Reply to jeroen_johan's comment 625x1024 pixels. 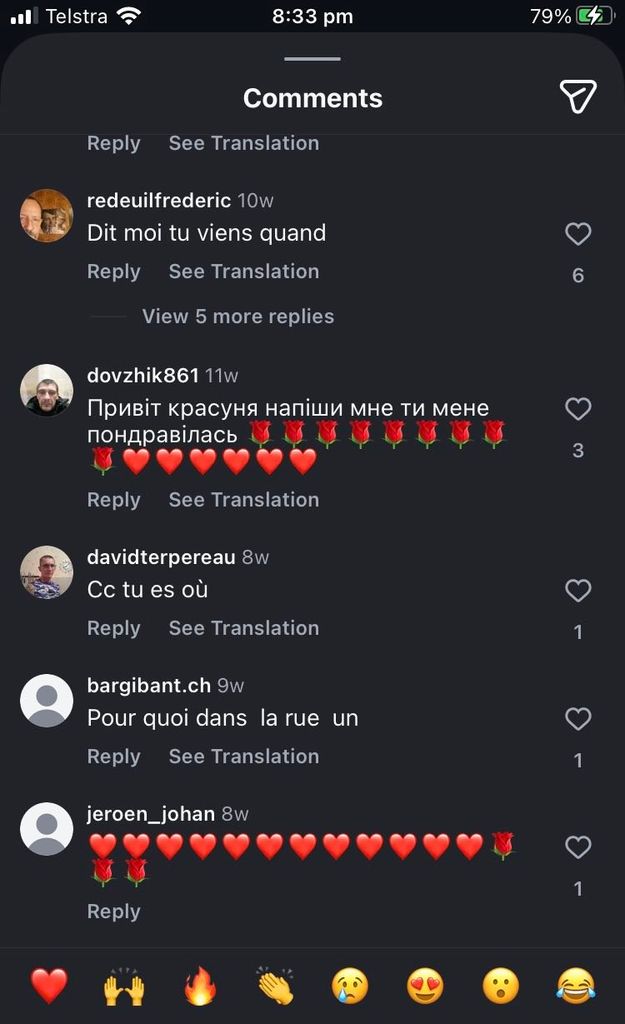click(x=113, y=911)
